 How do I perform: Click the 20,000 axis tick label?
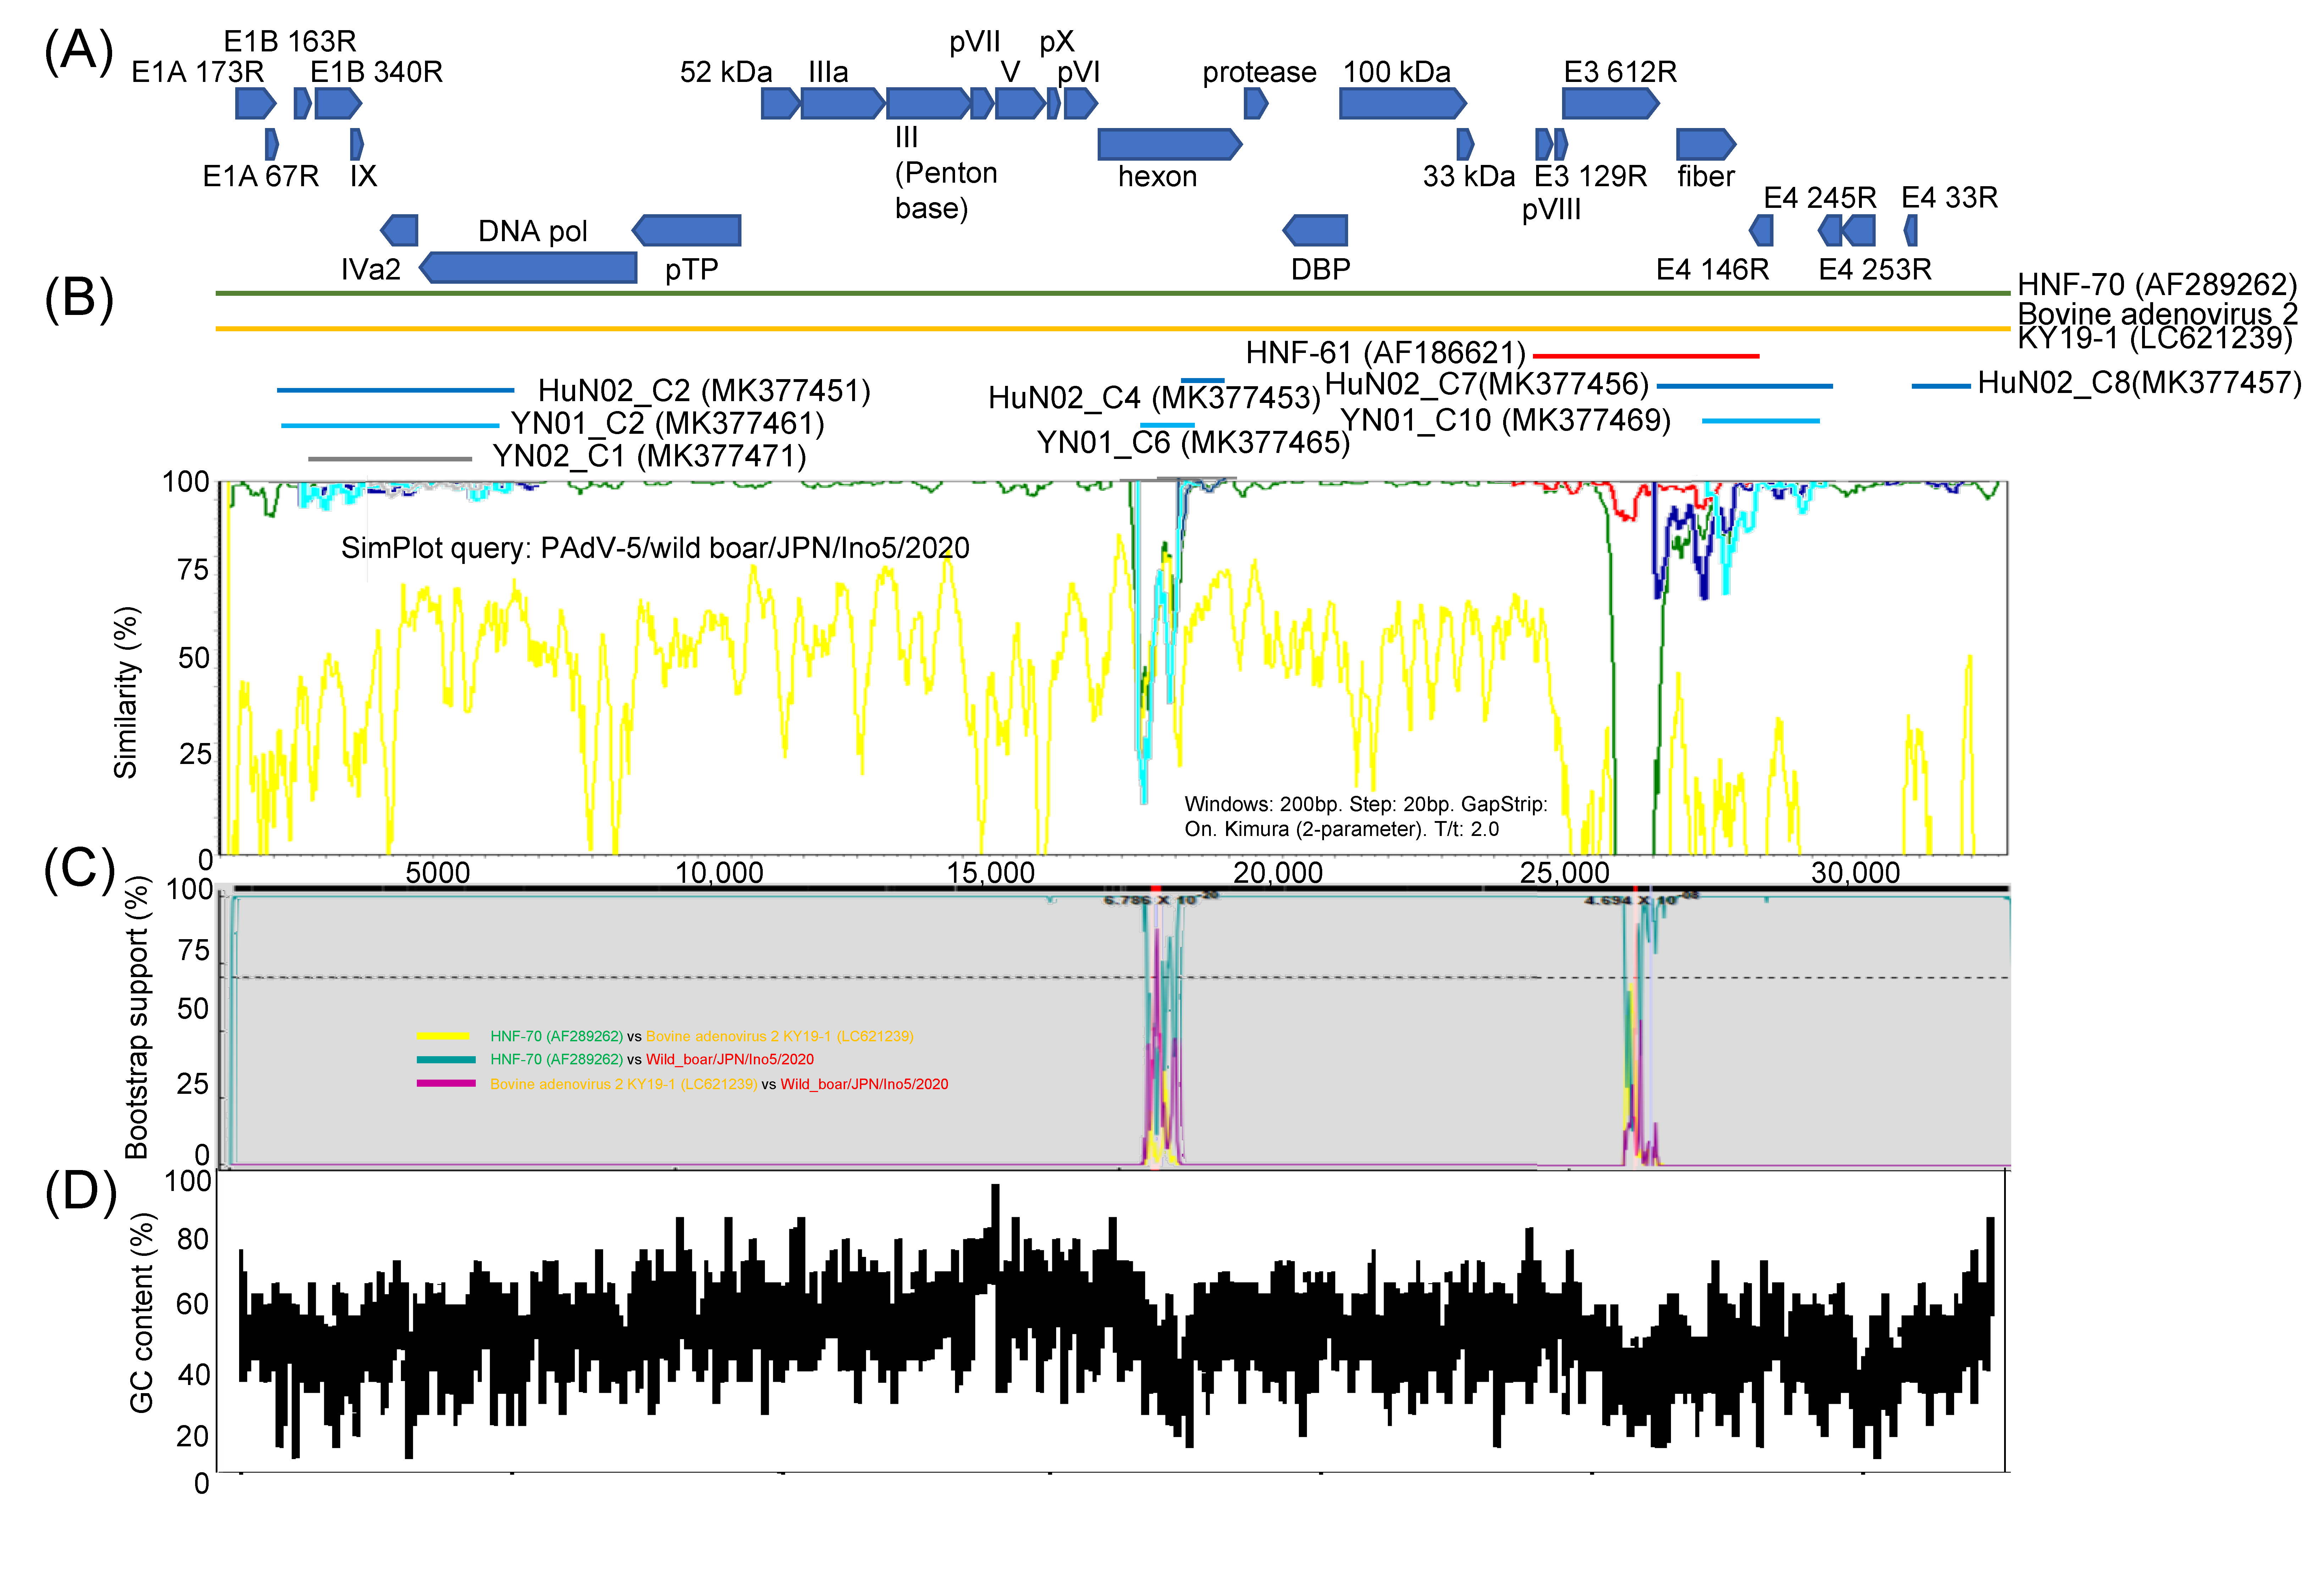(1277, 872)
